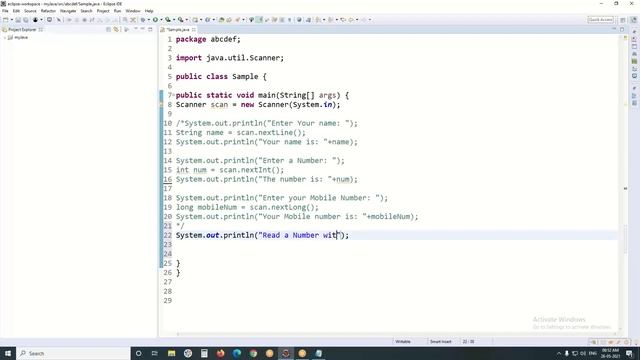Open the Search menu

[86, 11]
